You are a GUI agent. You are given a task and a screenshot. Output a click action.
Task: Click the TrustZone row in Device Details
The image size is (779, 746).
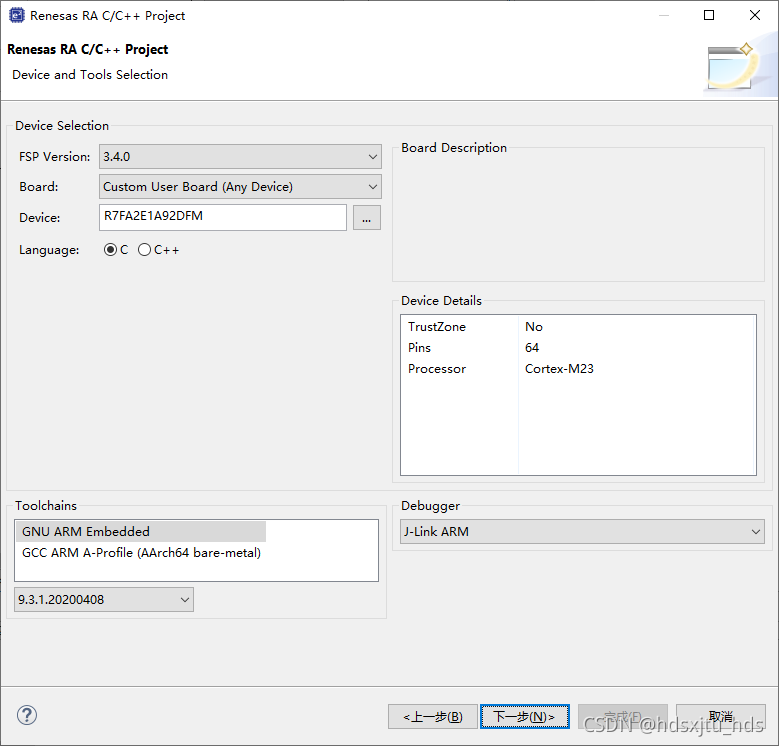(578, 327)
